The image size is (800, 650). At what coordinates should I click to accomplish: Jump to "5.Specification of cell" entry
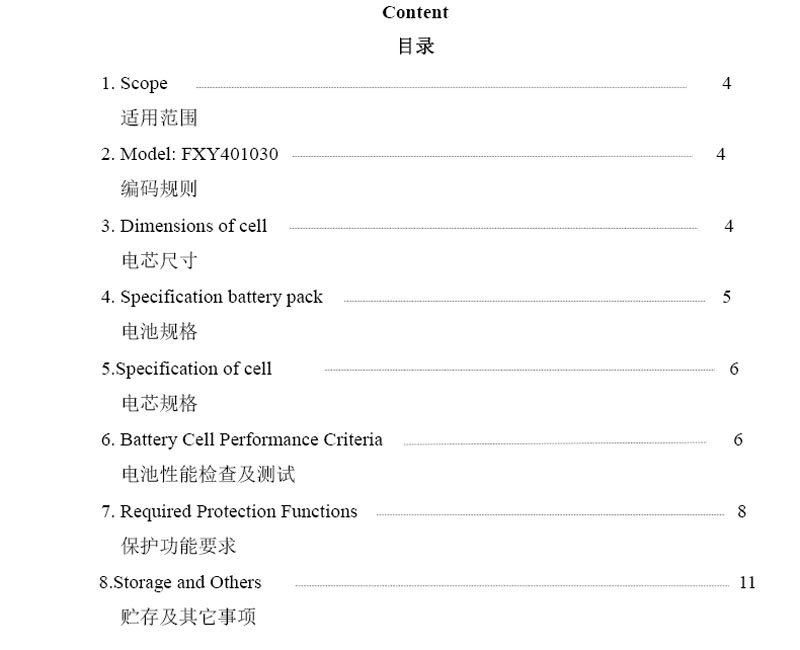(x=186, y=369)
